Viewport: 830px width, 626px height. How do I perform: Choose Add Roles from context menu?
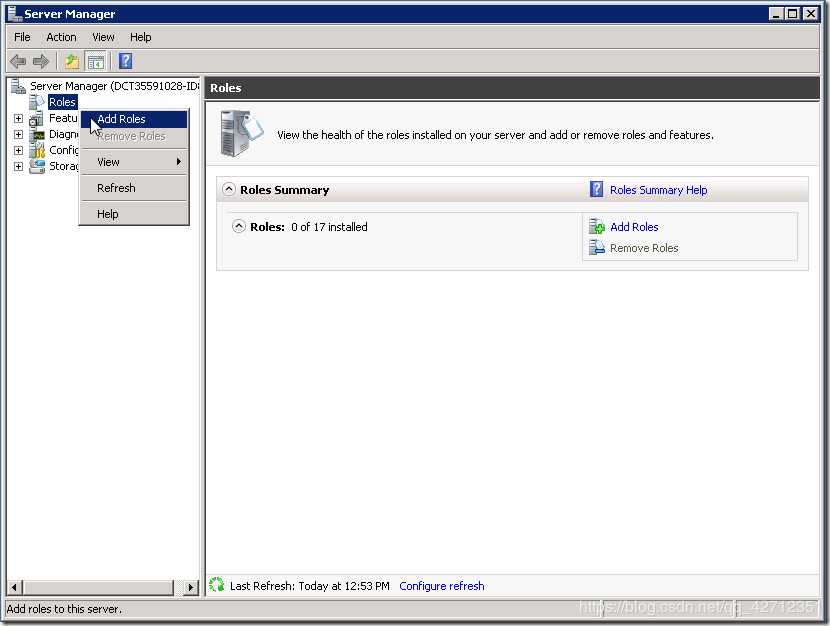pyautogui.click(x=134, y=119)
